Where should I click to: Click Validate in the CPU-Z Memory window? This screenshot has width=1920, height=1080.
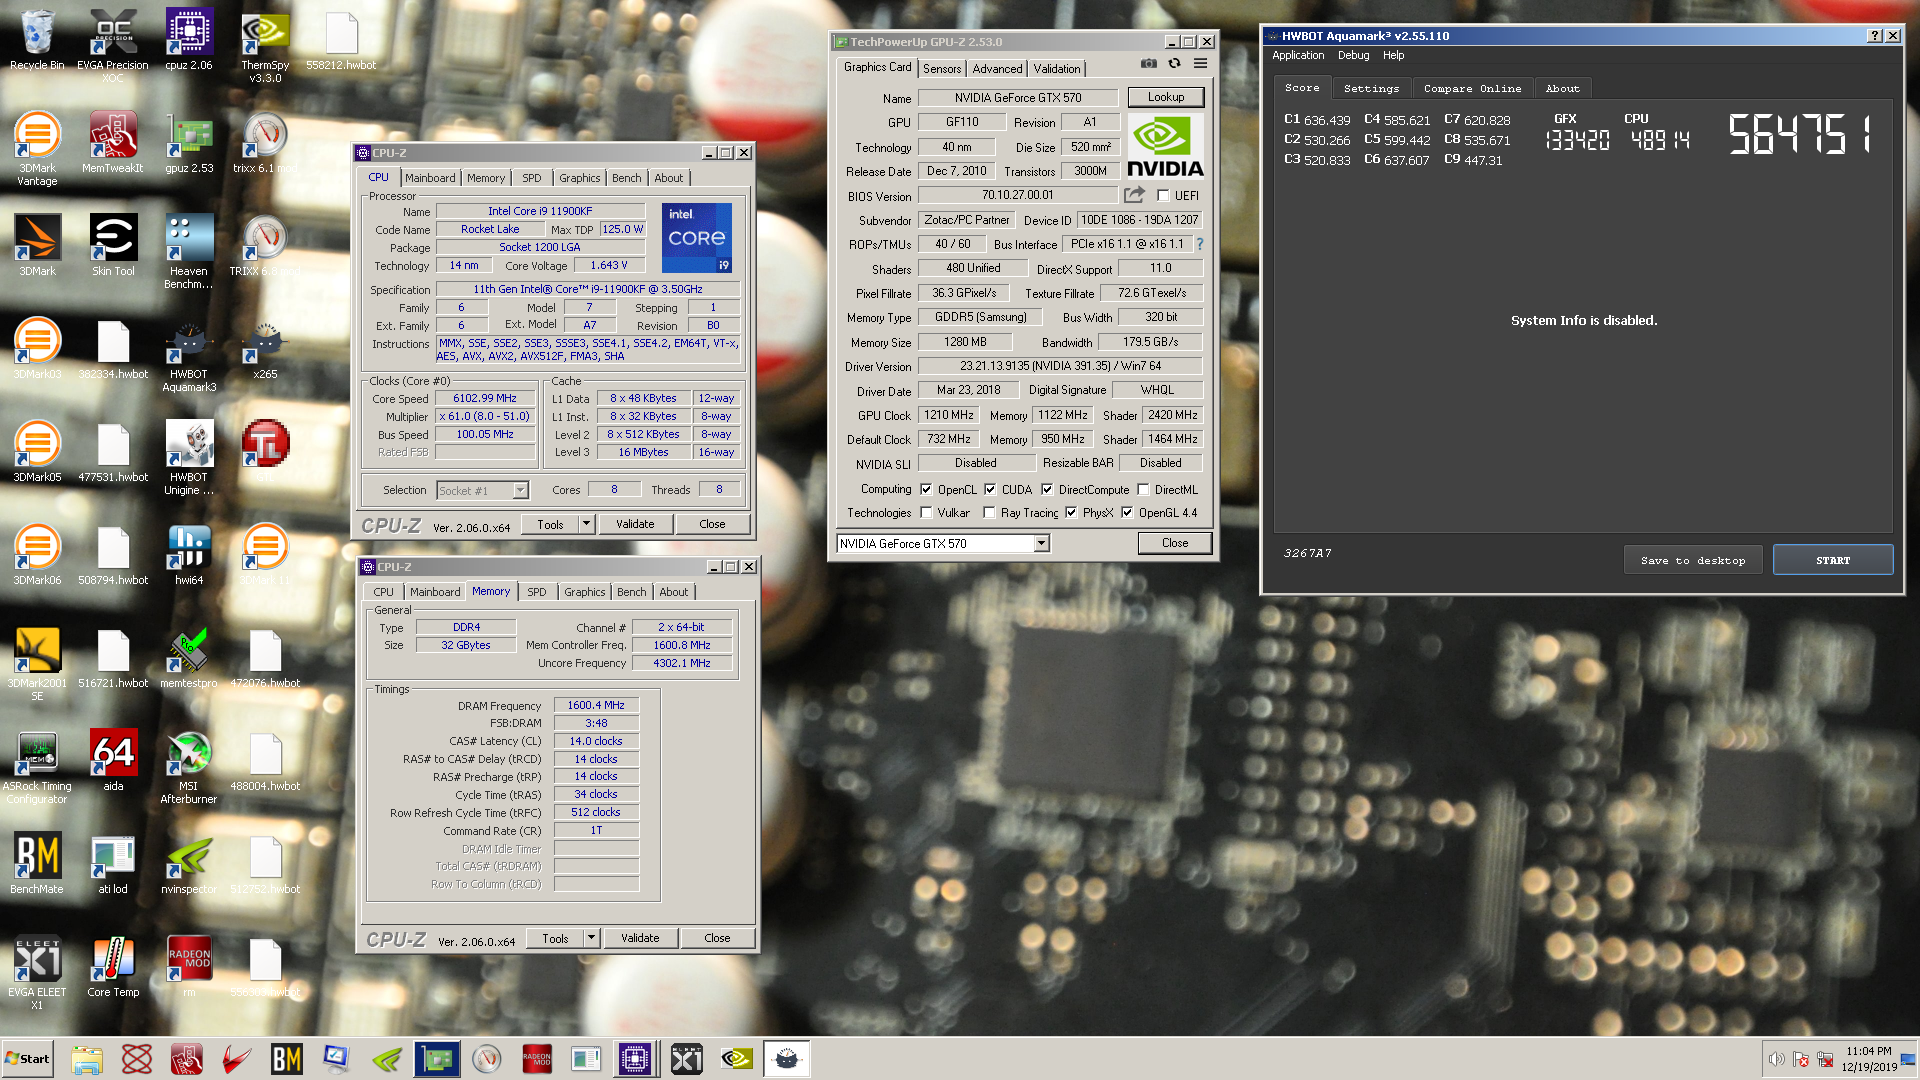pyautogui.click(x=640, y=938)
